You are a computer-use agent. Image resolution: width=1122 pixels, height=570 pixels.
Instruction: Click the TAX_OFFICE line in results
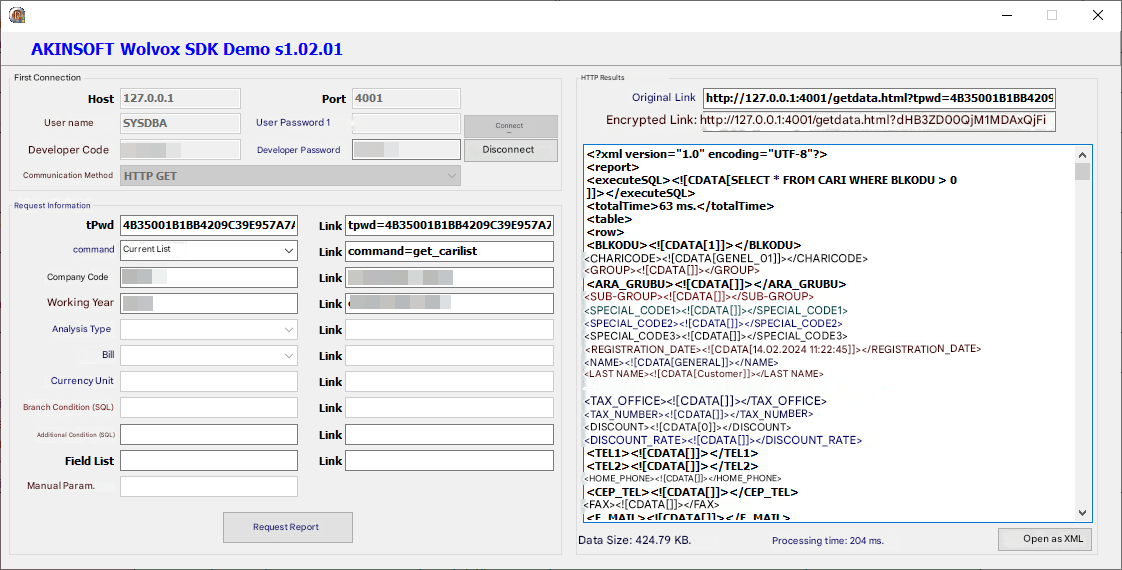click(x=706, y=401)
